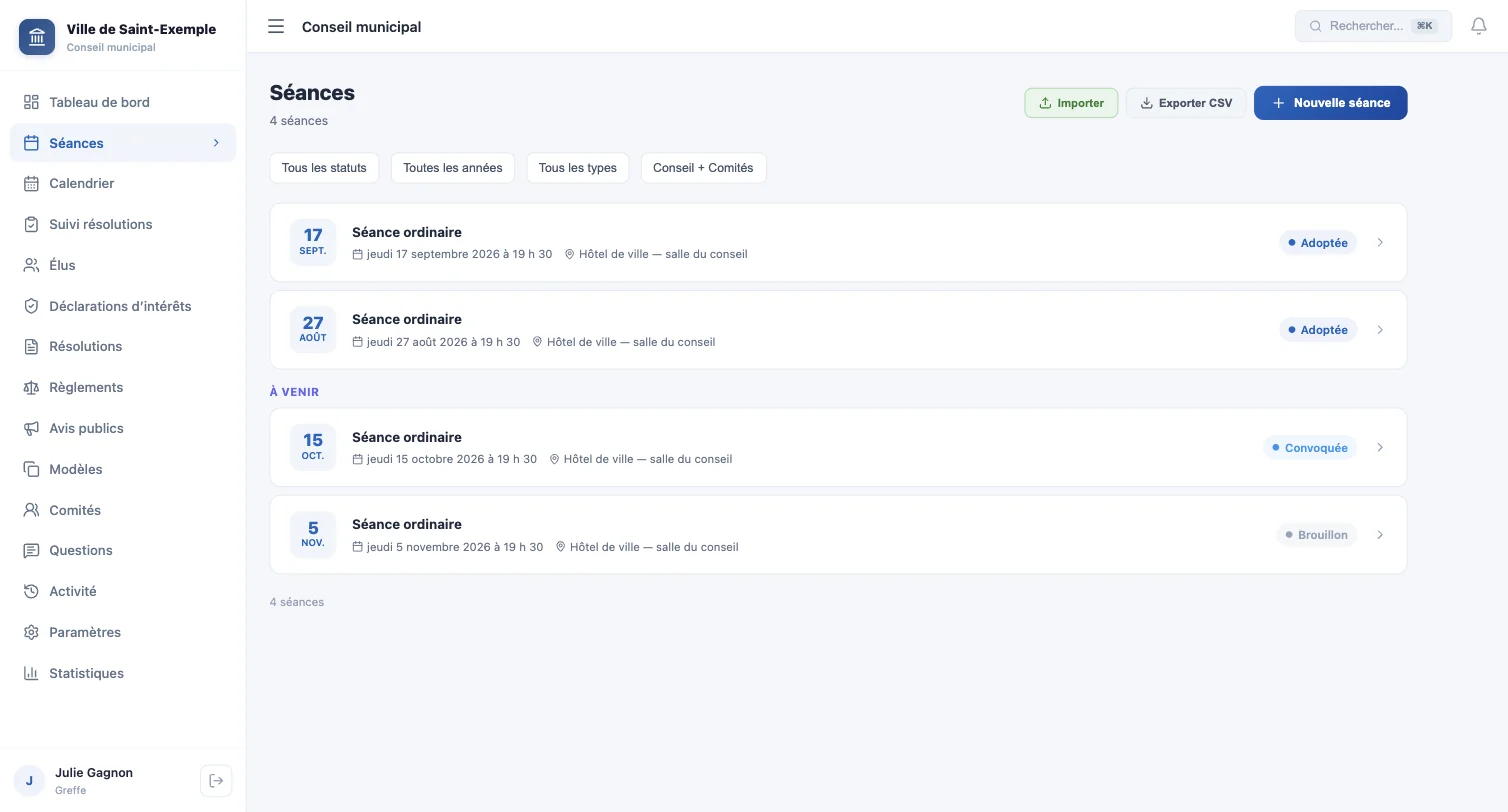The height and width of the screenshot is (812, 1508).
Task: Open the Tous les types filter
Action: click(578, 168)
